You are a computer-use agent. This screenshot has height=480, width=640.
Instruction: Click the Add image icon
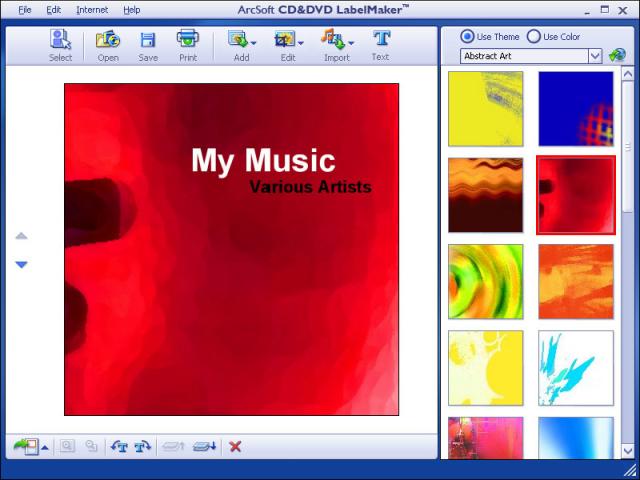click(x=238, y=40)
